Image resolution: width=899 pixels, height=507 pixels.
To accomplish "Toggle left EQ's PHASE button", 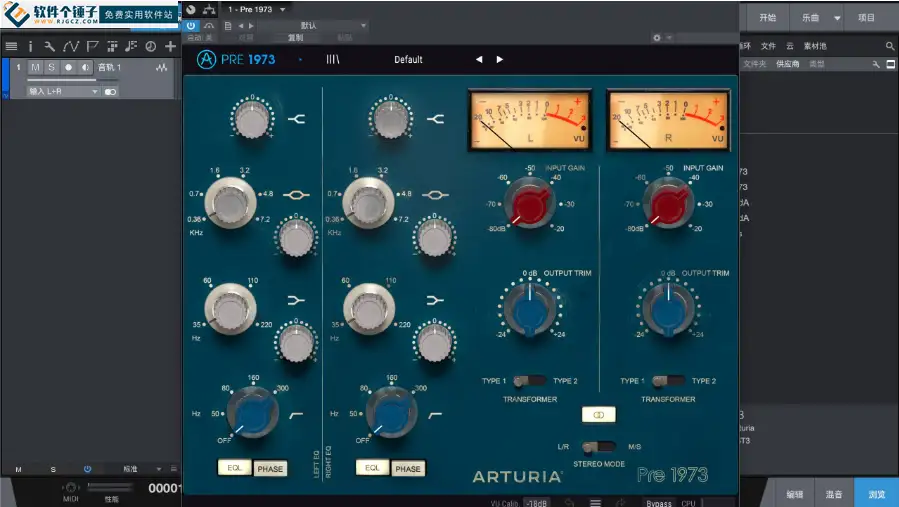I will (270, 469).
